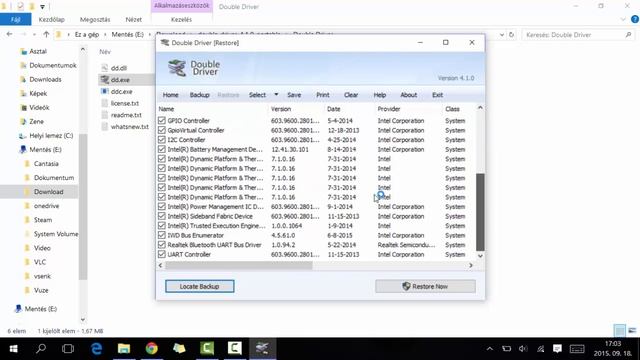Click Save in Double Driver toolbar
The height and width of the screenshot is (360, 640).
(294, 95)
